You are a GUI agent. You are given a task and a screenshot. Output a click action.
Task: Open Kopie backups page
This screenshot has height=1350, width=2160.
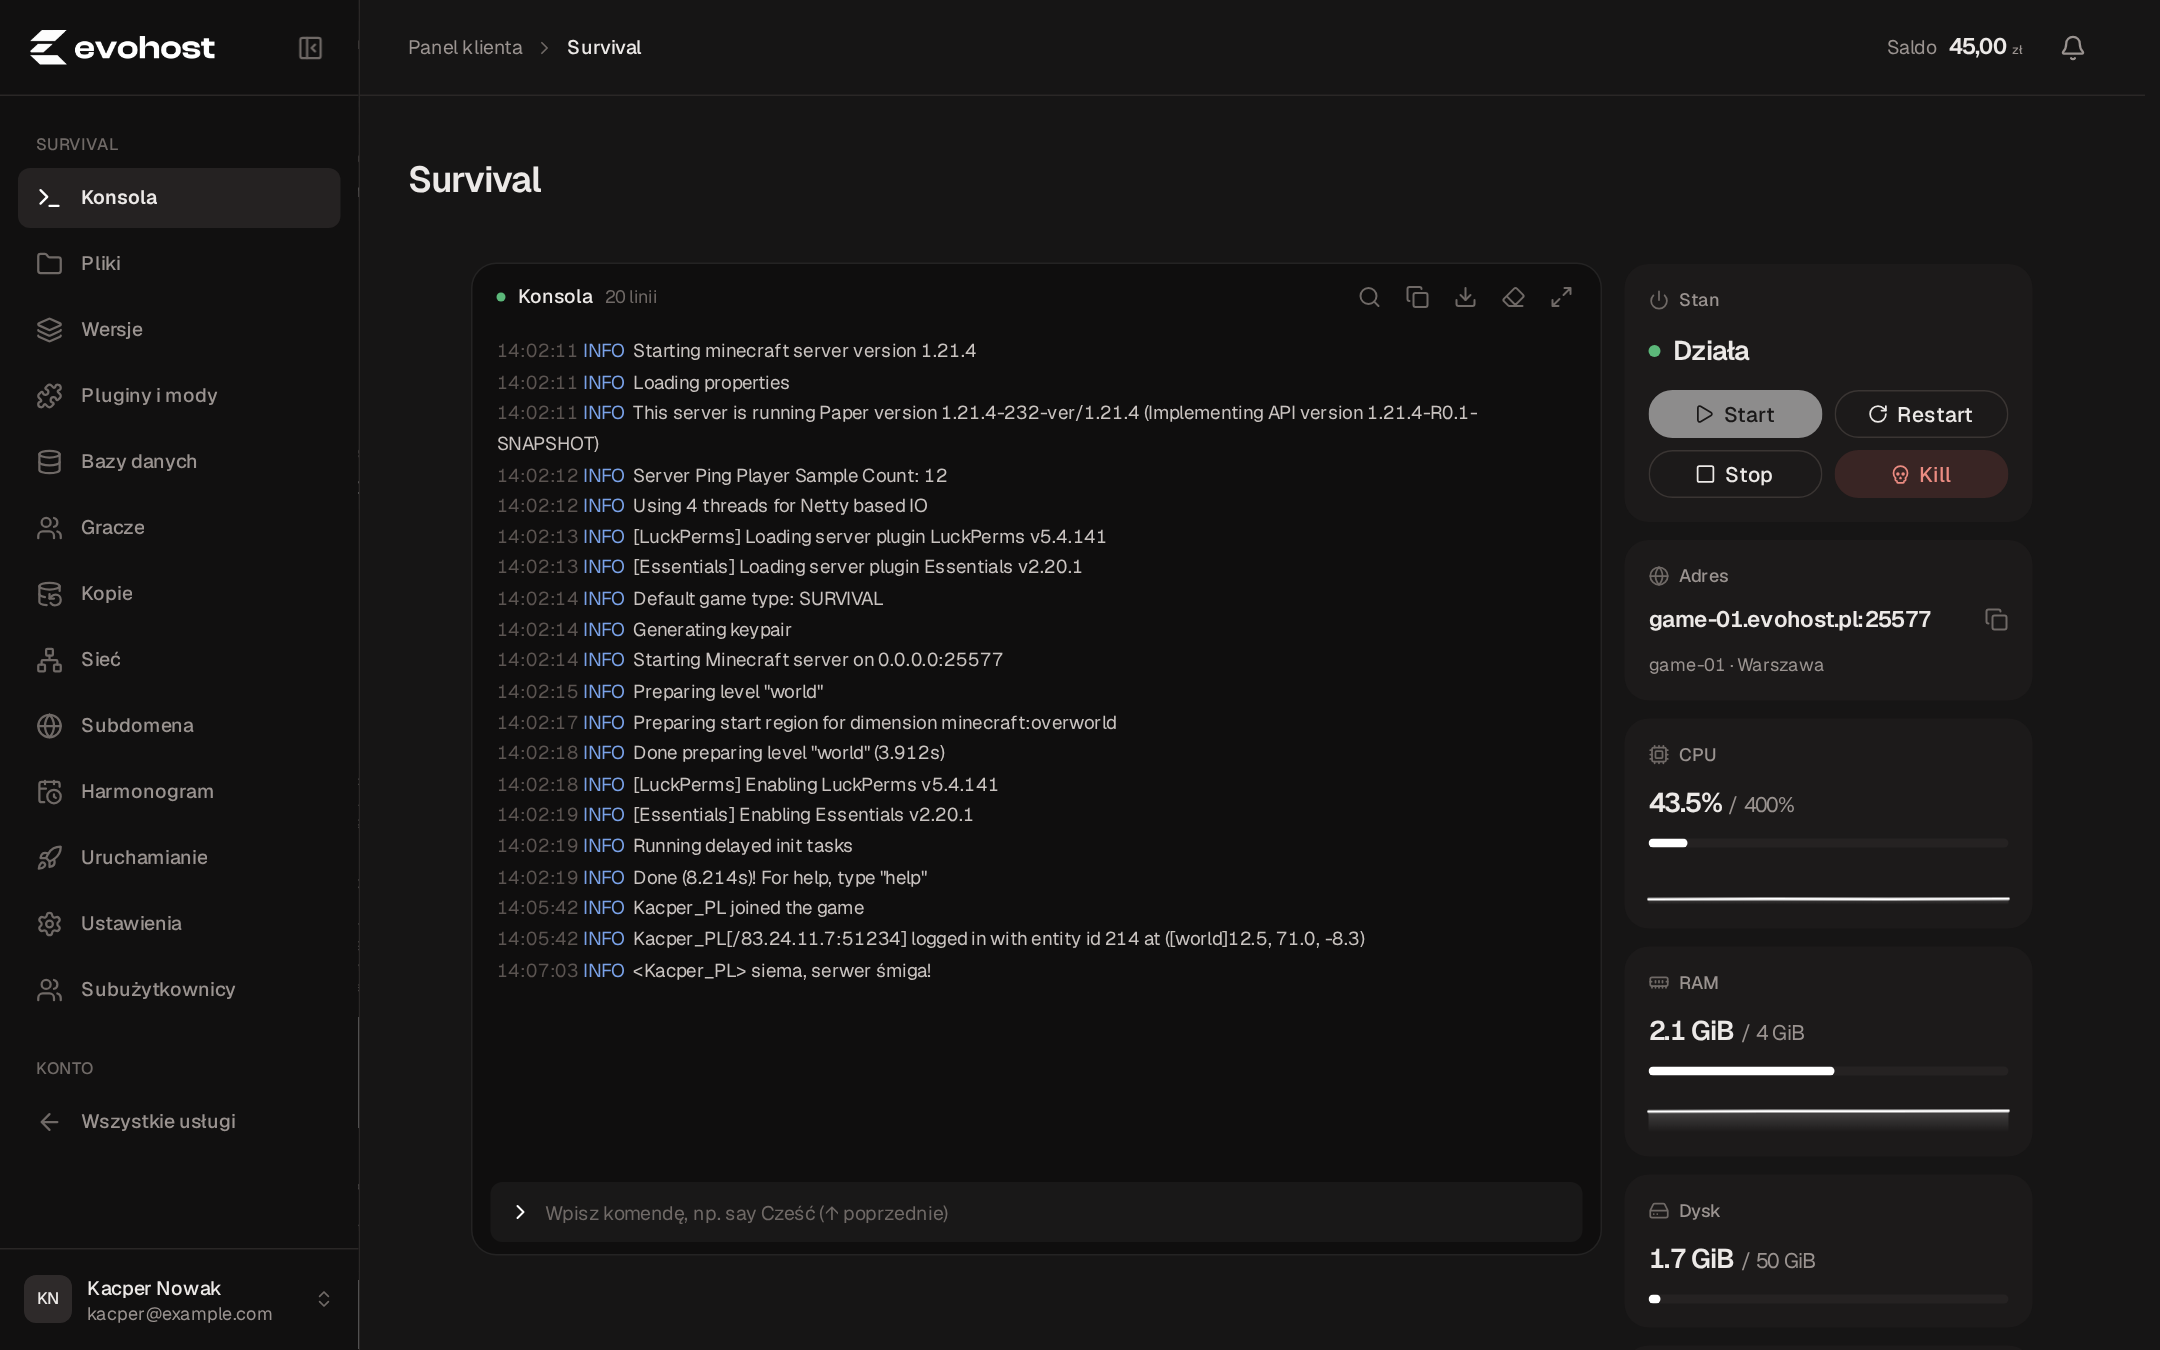179,594
